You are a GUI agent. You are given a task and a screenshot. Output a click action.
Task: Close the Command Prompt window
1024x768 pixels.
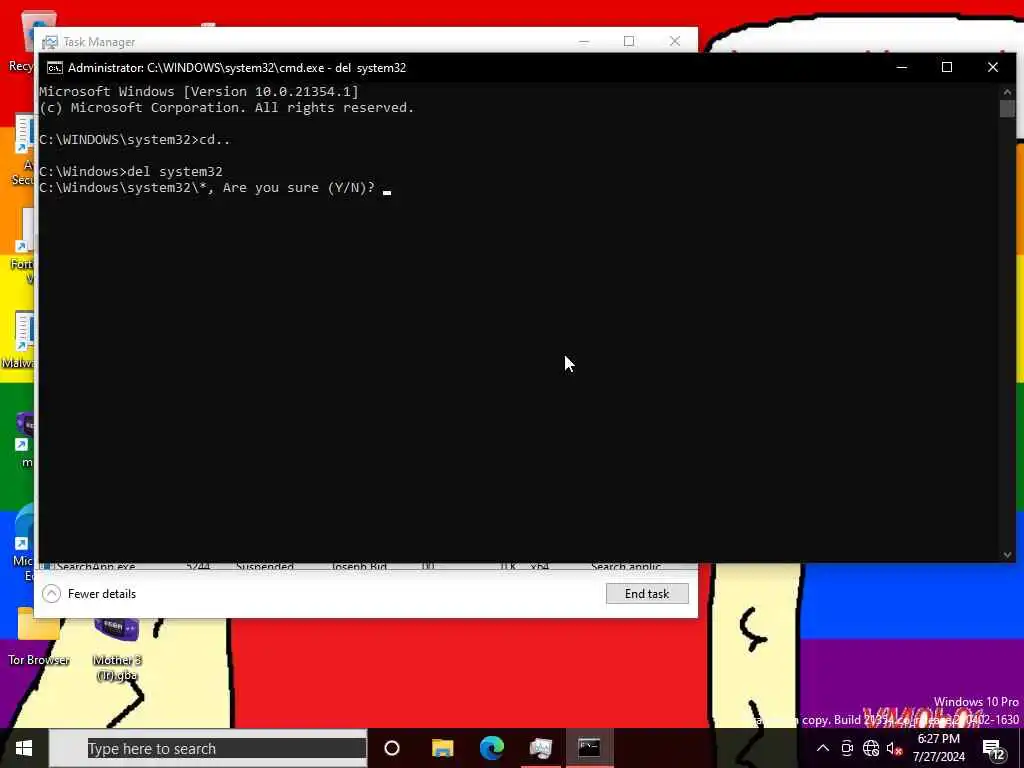[x=993, y=67]
